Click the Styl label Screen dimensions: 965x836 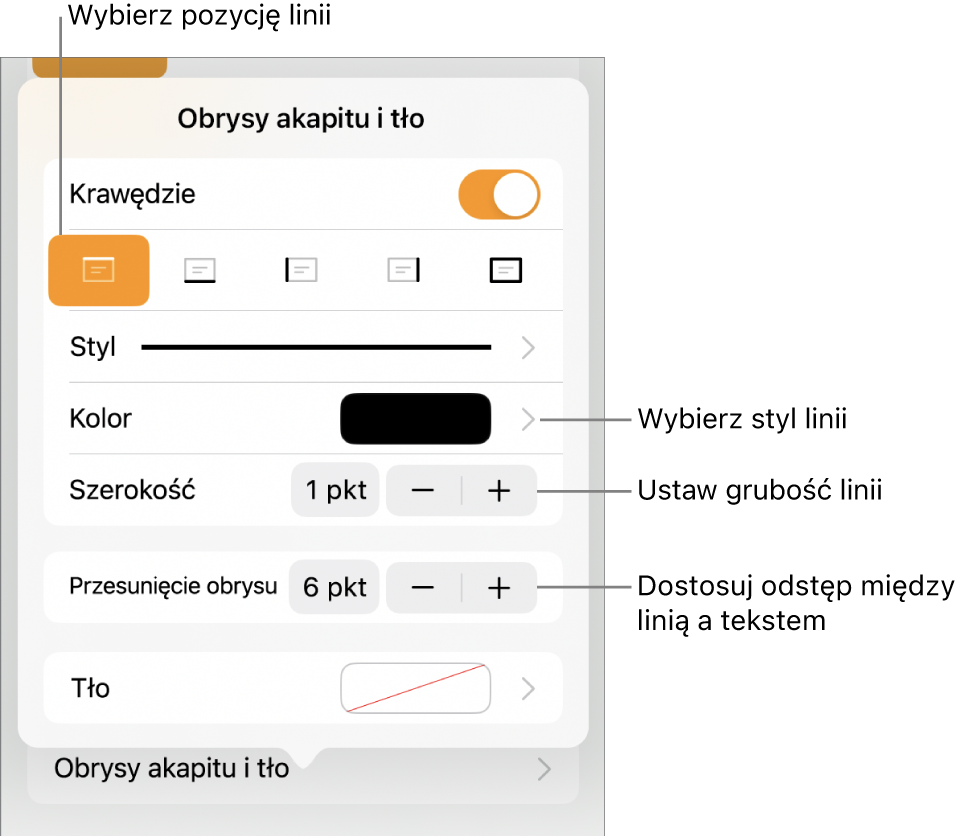click(x=93, y=348)
